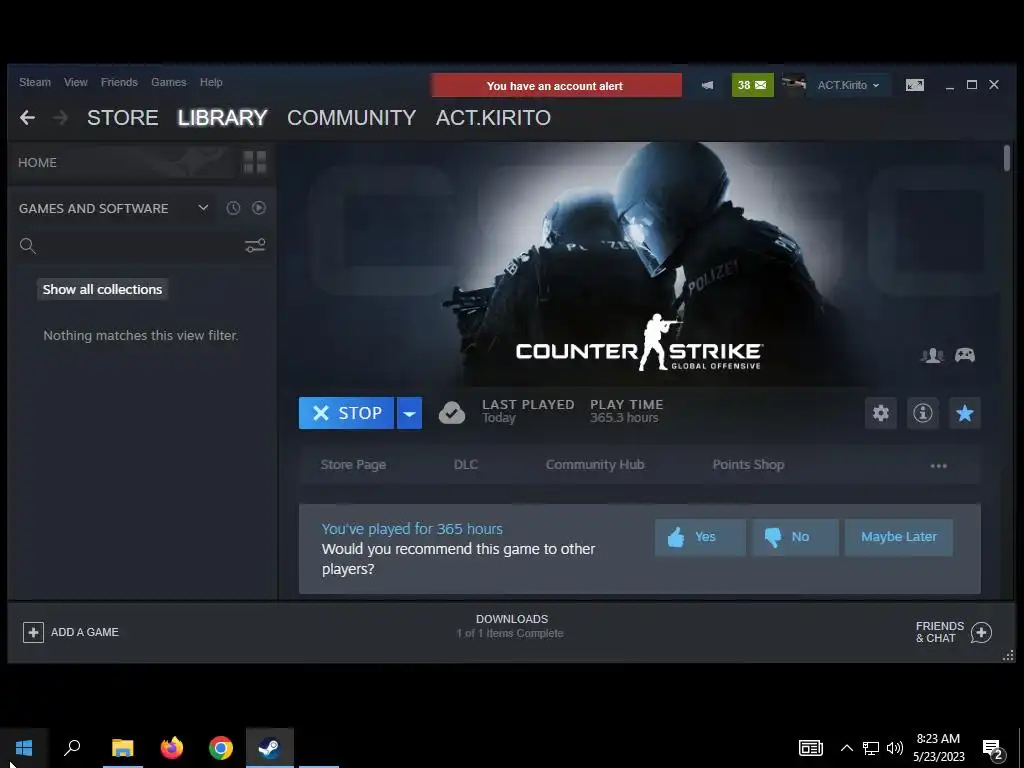
Task: Show hidden tray icons chevron
Action: tap(846, 748)
